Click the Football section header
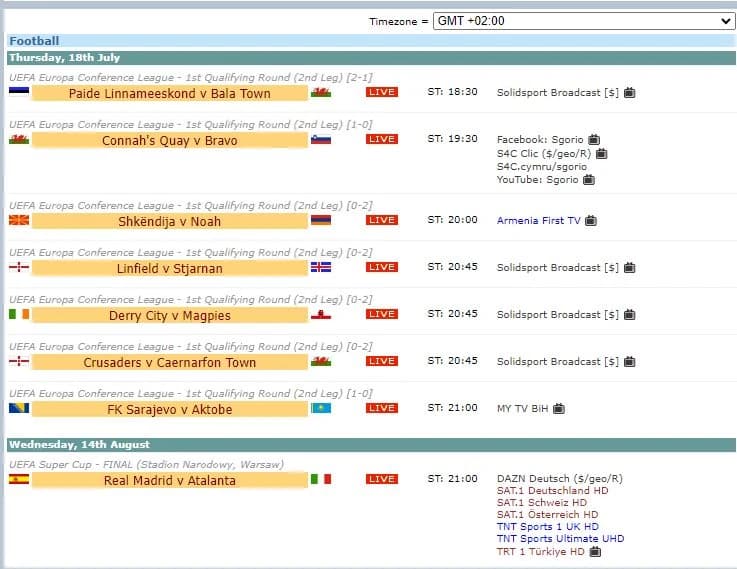The width and height of the screenshot is (737, 569). (371, 41)
